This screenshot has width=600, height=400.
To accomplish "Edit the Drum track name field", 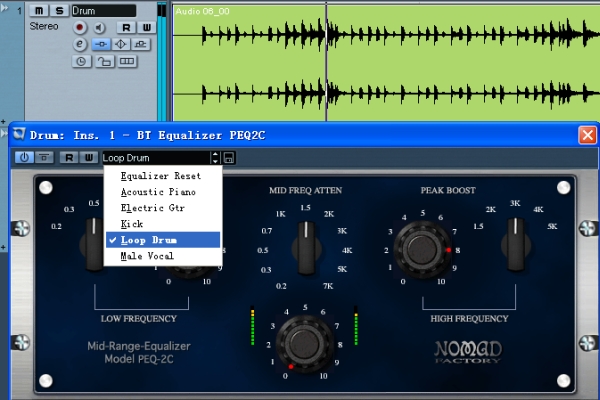I will point(104,11).
